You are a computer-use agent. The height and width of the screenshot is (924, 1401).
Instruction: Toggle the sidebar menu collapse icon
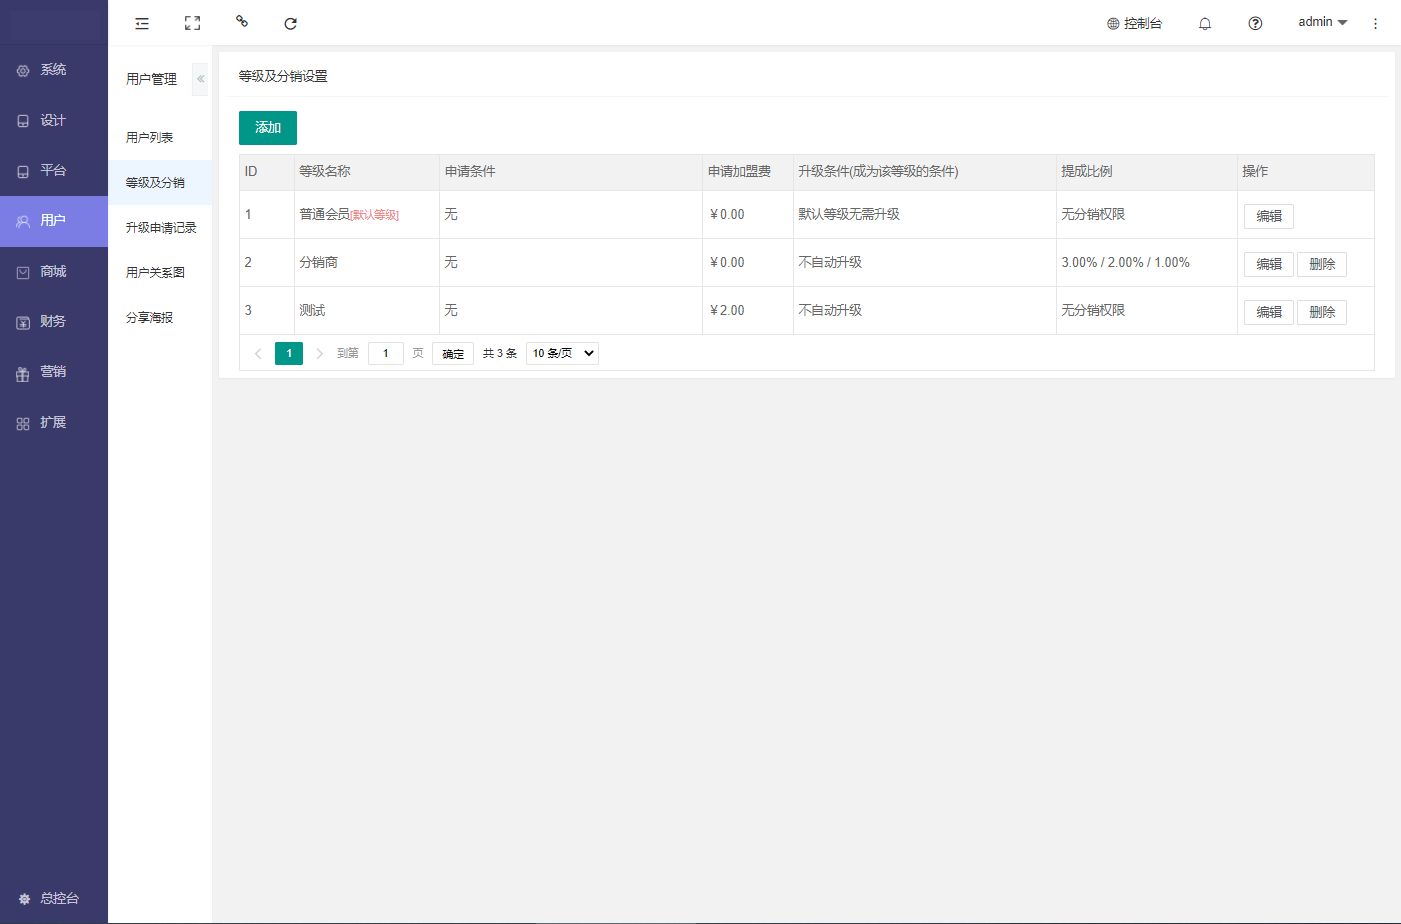142,23
